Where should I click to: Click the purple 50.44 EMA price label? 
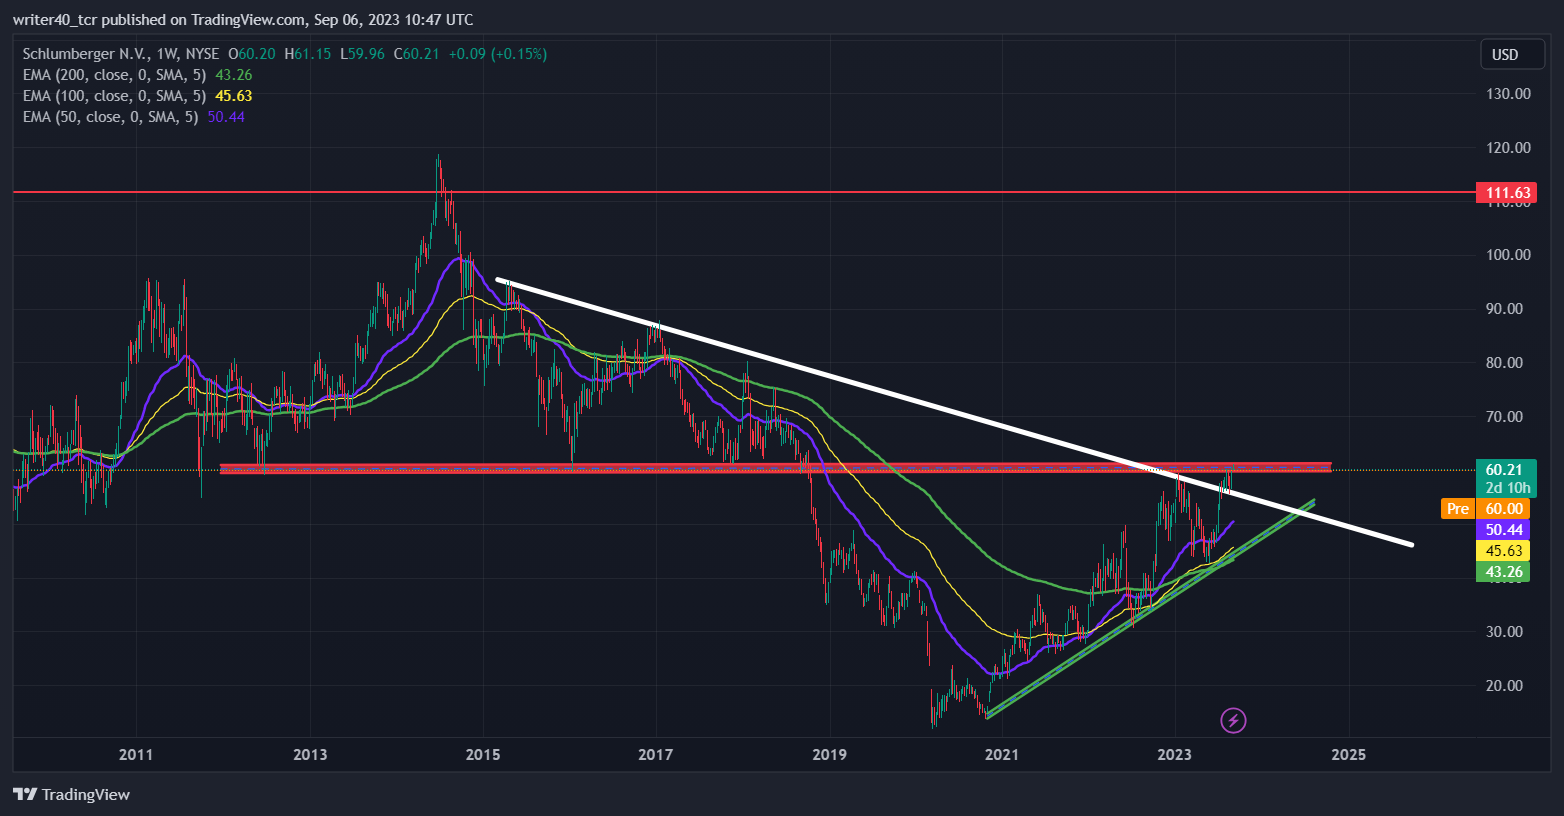1503,530
